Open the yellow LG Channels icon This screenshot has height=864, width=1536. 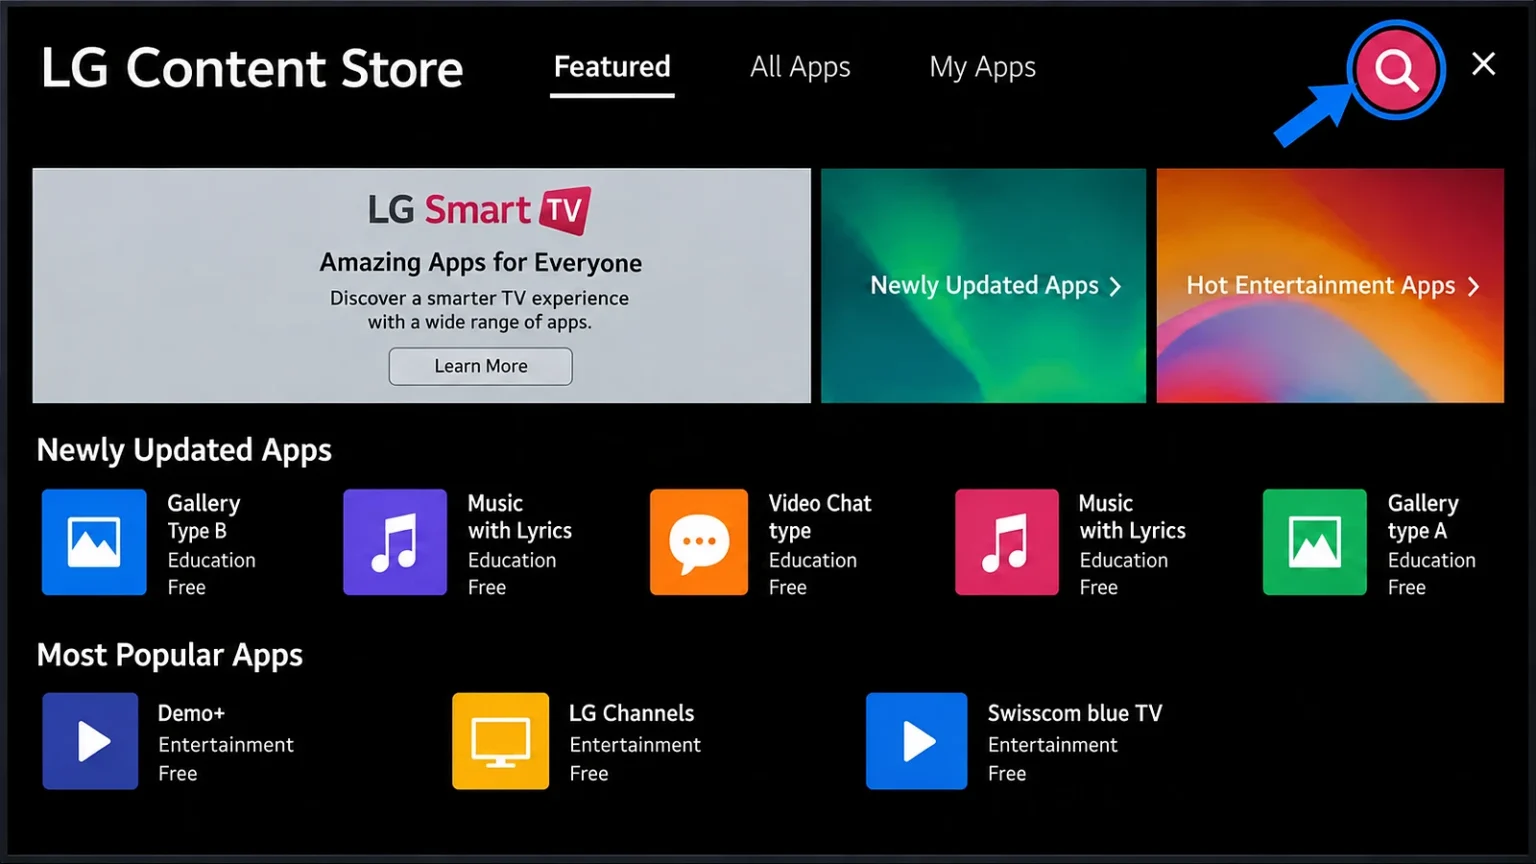coord(500,741)
